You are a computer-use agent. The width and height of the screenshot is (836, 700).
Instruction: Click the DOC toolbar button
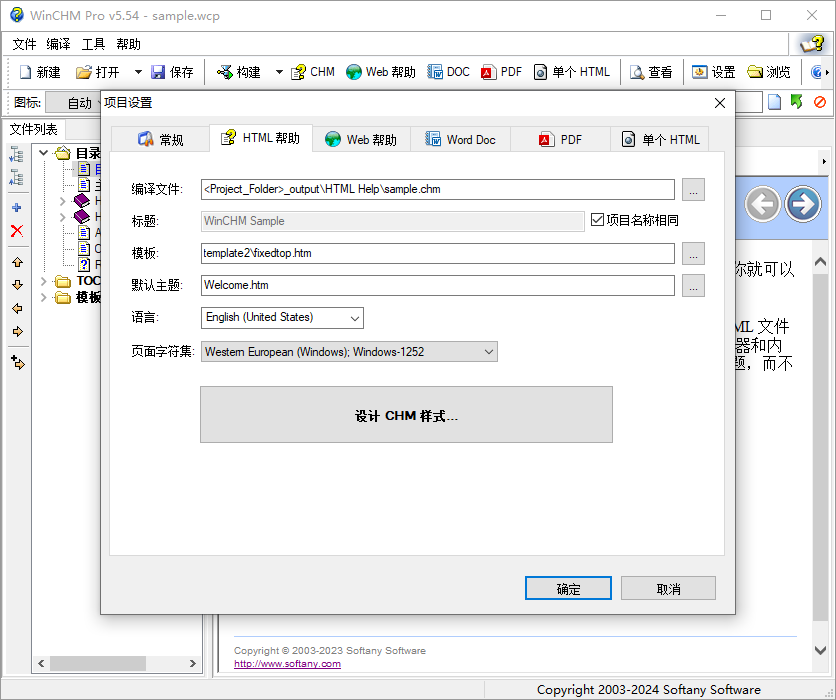click(x=448, y=72)
